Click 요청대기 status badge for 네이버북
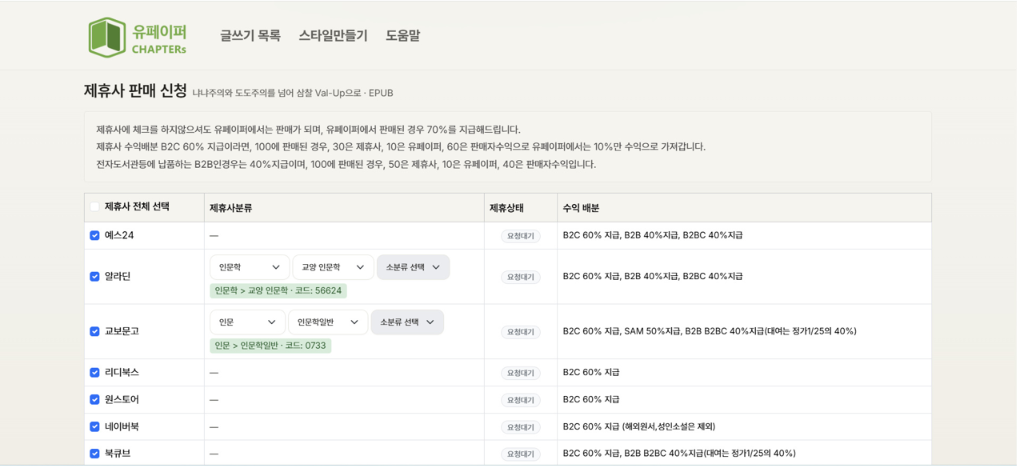This screenshot has height=466, width=1017. point(520,427)
